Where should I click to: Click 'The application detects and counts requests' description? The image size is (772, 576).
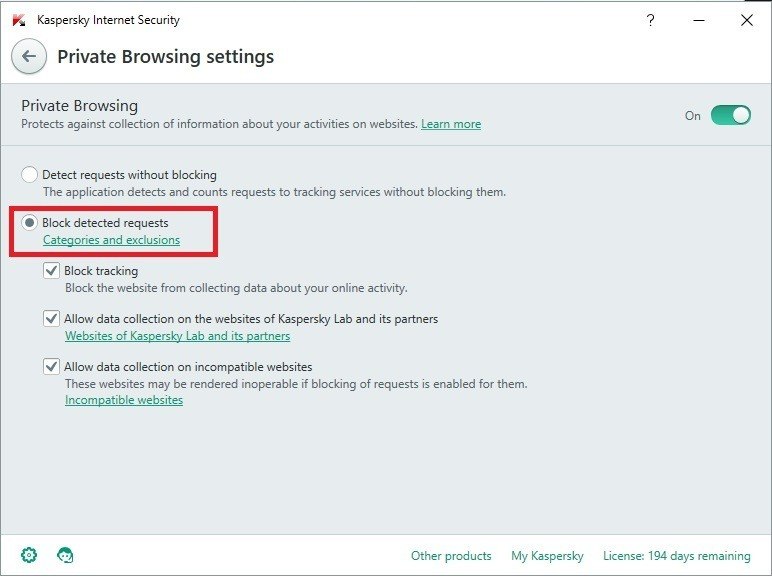tap(274, 192)
